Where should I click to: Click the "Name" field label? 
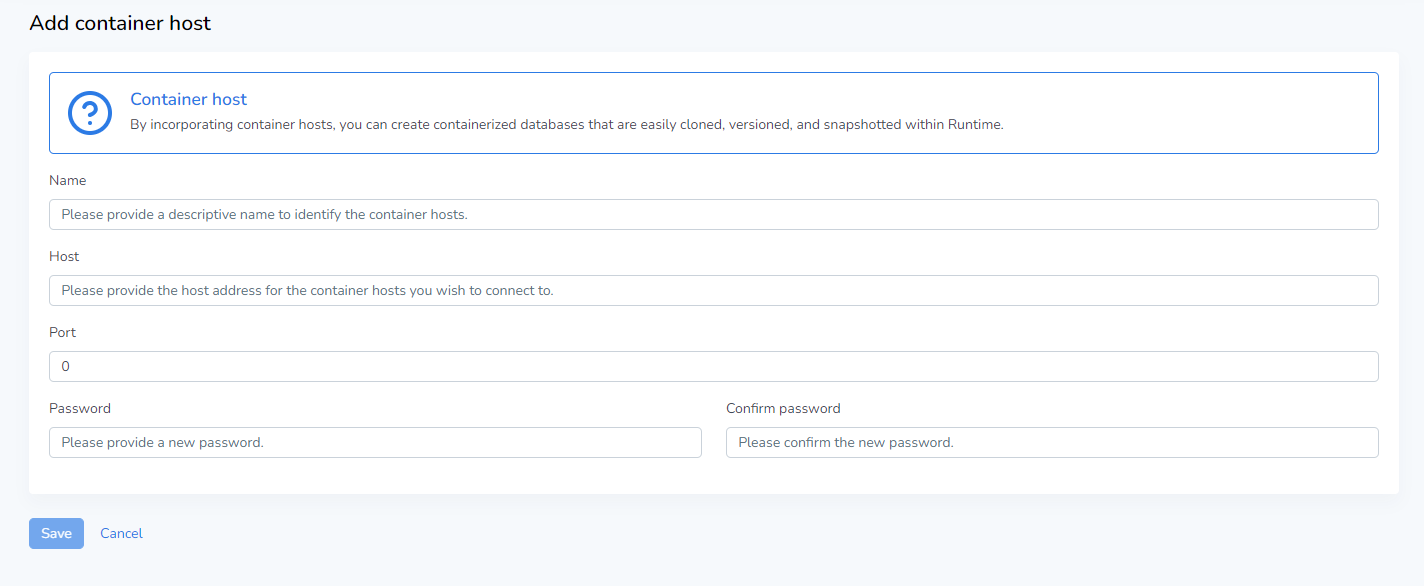click(x=68, y=181)
